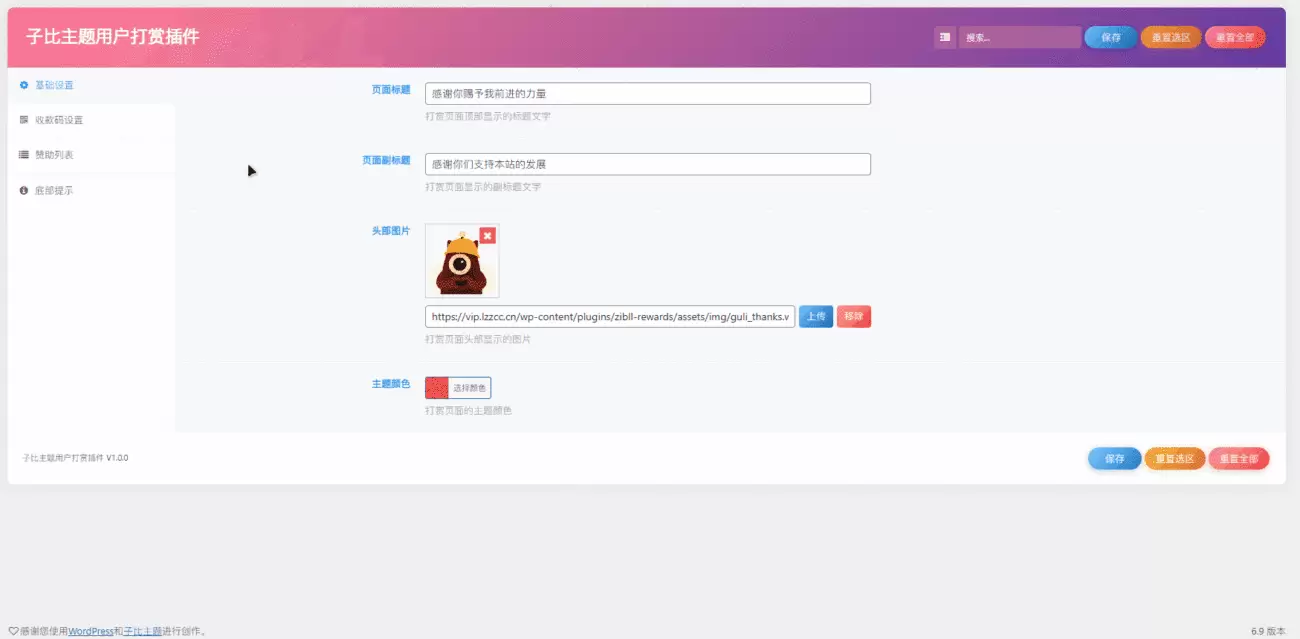Click the QR-code icon beside 收款码设置

tap(23, 119)
